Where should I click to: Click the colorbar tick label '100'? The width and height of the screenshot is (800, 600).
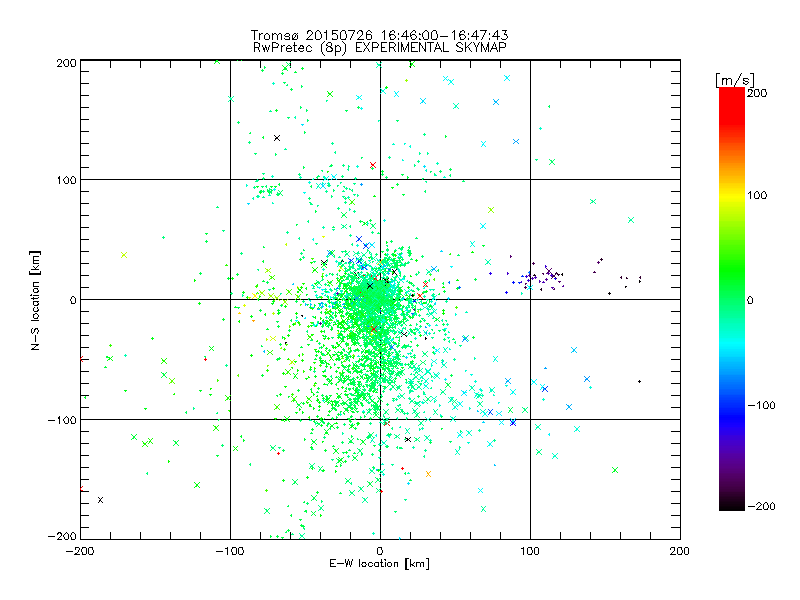[757, 195]
